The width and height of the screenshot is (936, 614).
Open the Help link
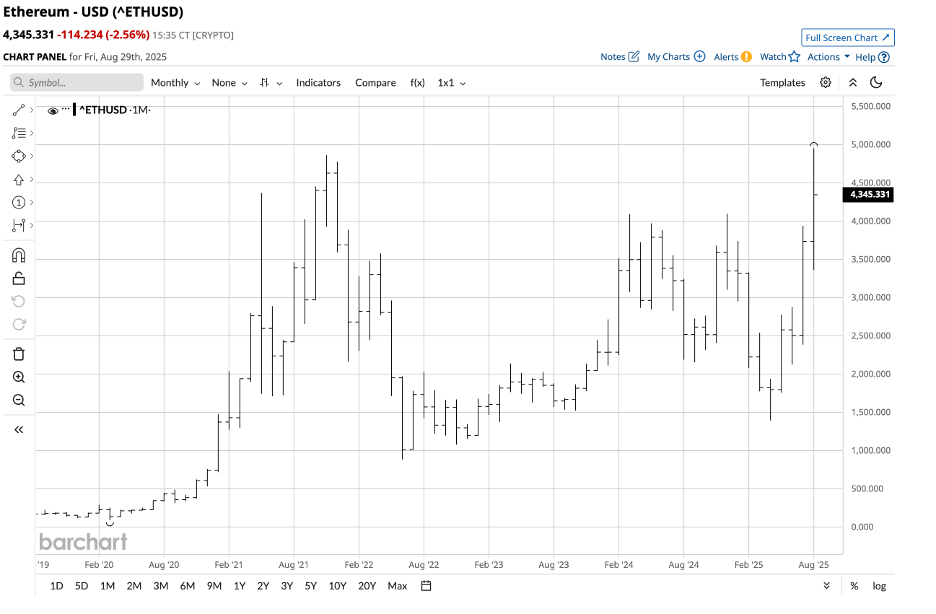[872, 57]
